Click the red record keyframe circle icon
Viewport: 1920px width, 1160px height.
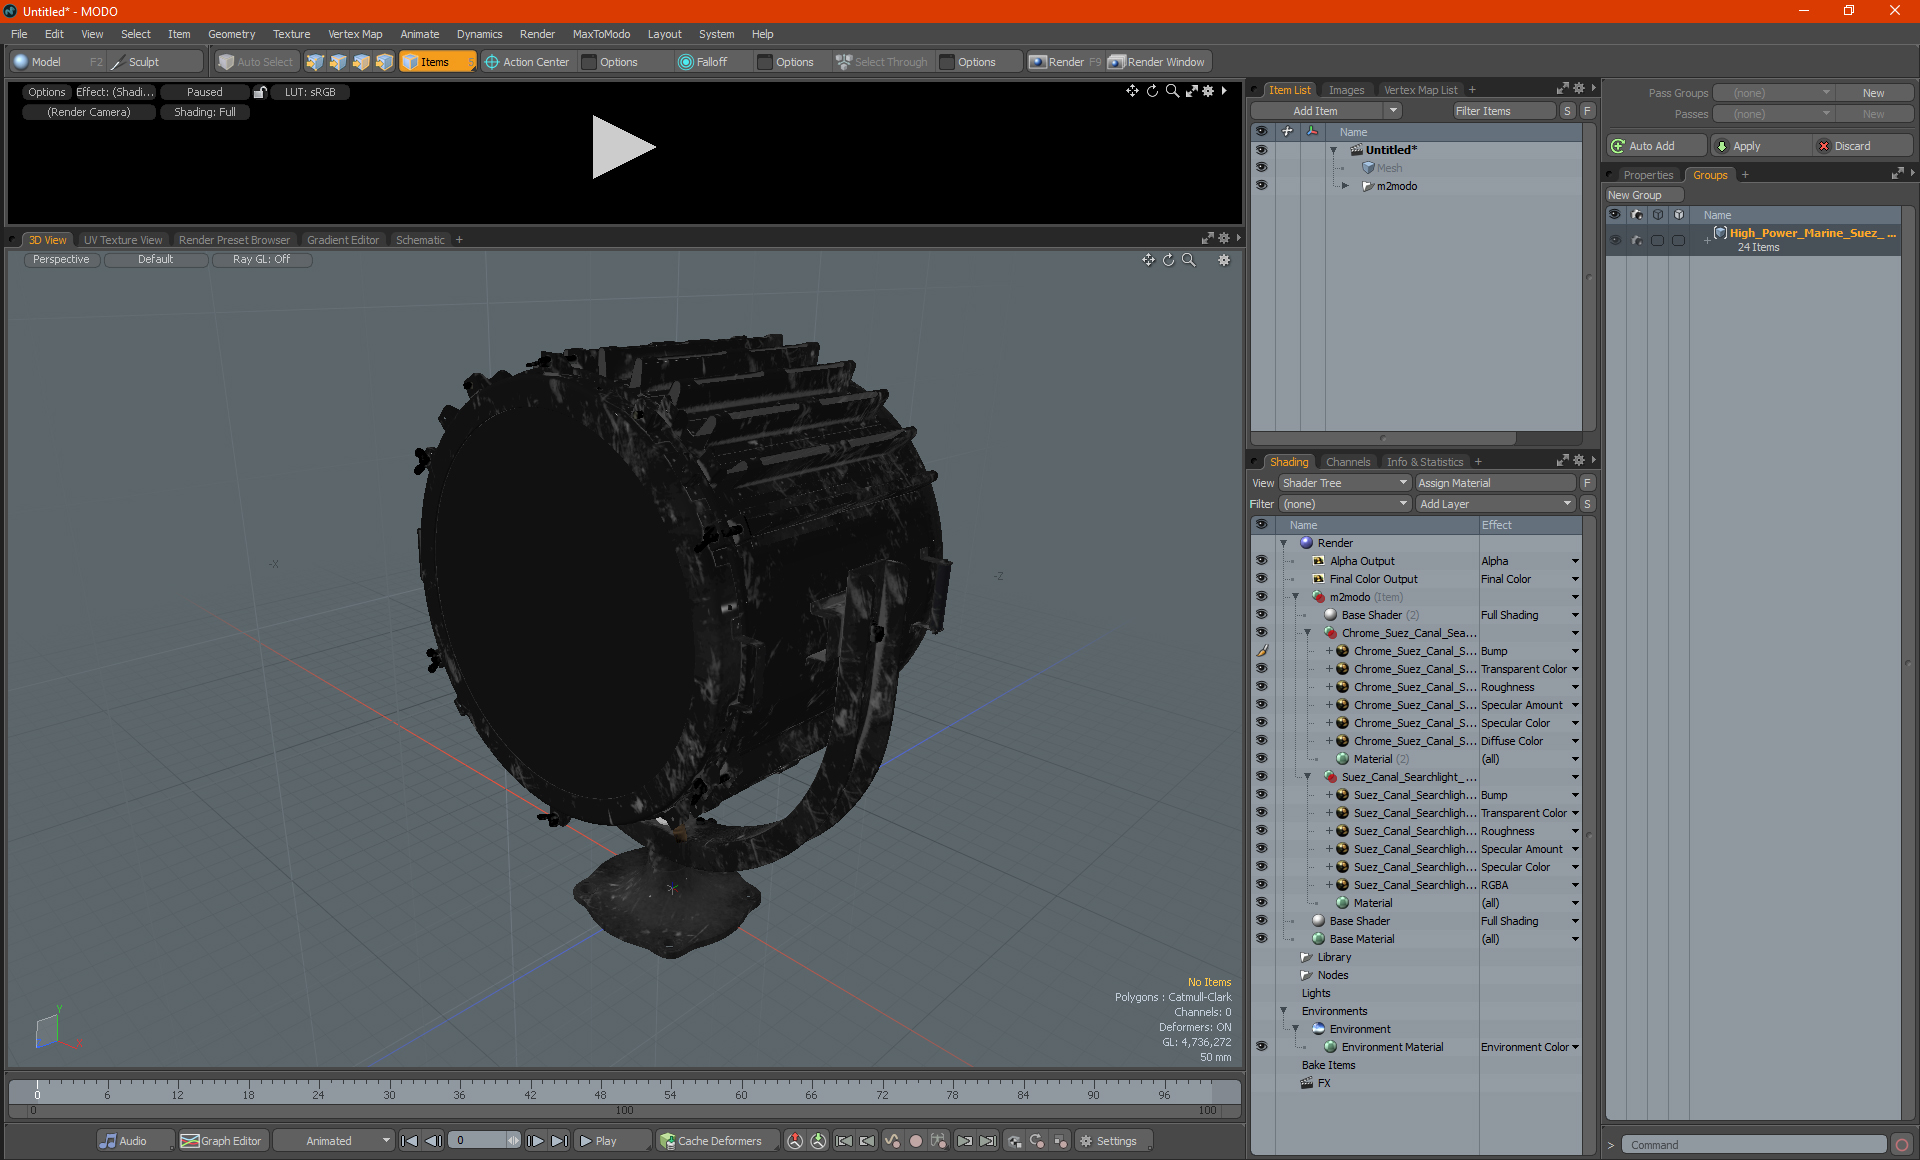915,1141
